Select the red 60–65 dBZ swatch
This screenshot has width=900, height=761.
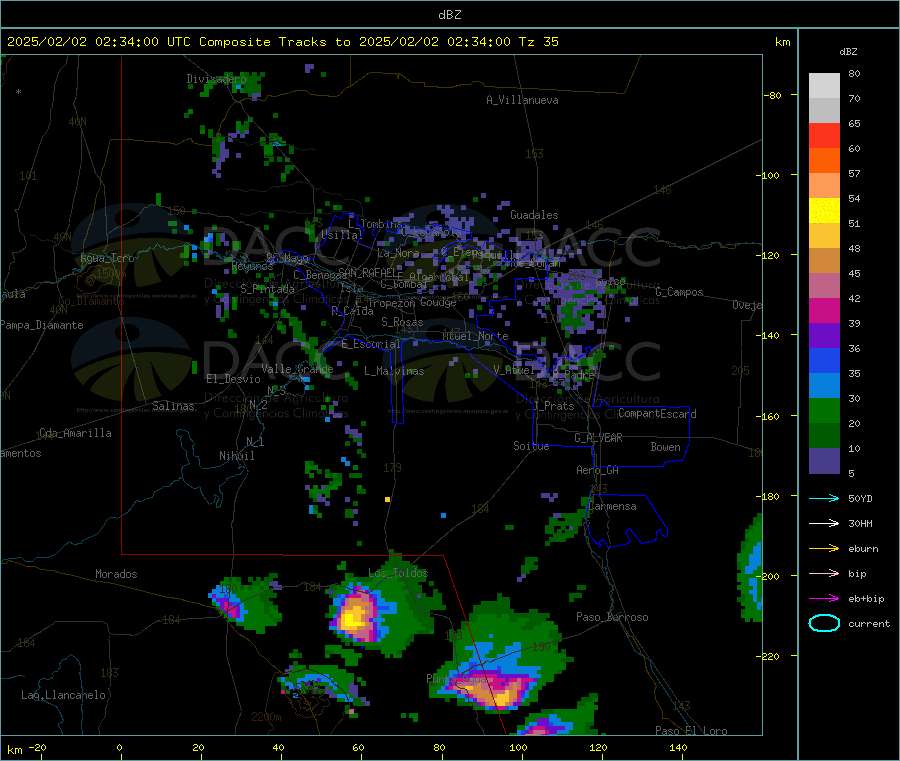(824, 135)
